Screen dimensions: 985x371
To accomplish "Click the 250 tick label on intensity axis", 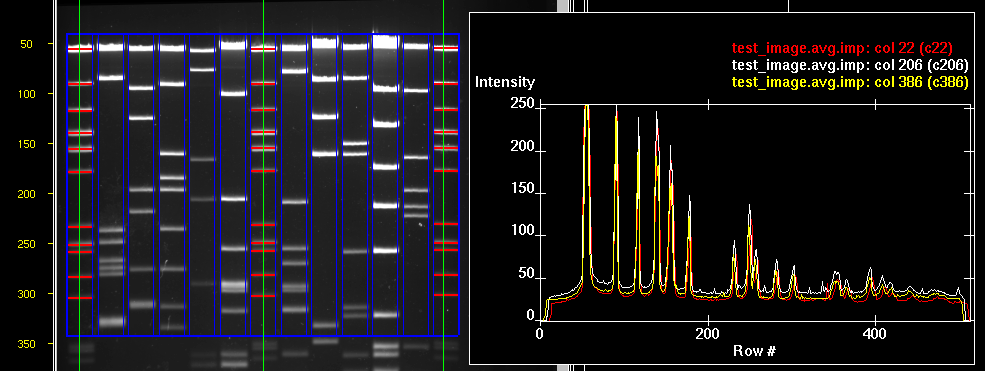I will [x=523, y=104].
